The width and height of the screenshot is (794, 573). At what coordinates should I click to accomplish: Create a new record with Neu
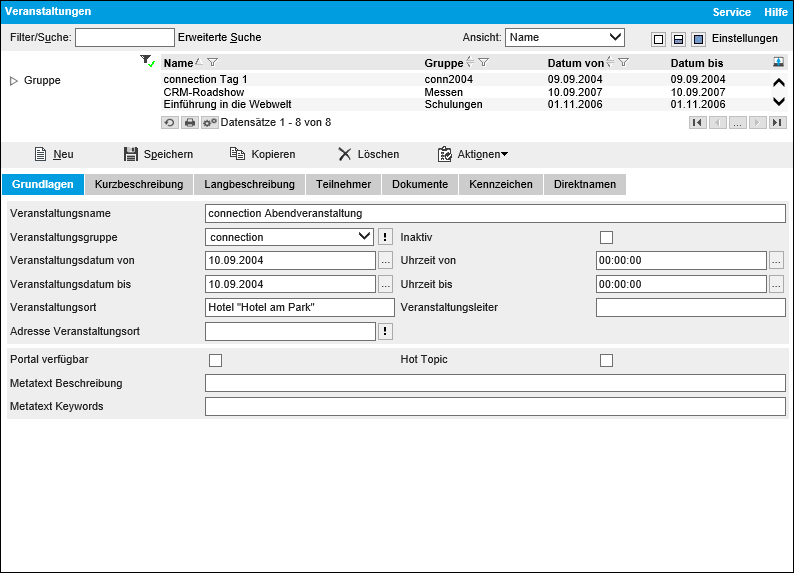click(x=54, y=154)
